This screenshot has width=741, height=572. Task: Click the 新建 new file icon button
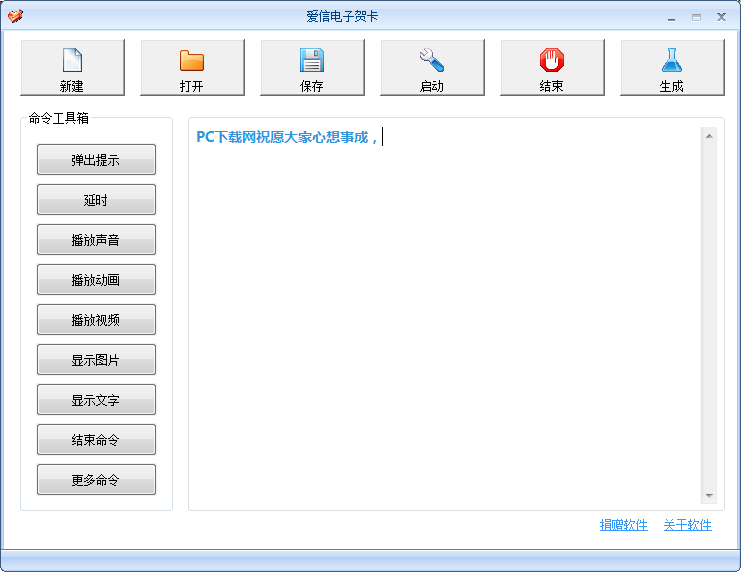pyautogui.click(x=73, y=68)
